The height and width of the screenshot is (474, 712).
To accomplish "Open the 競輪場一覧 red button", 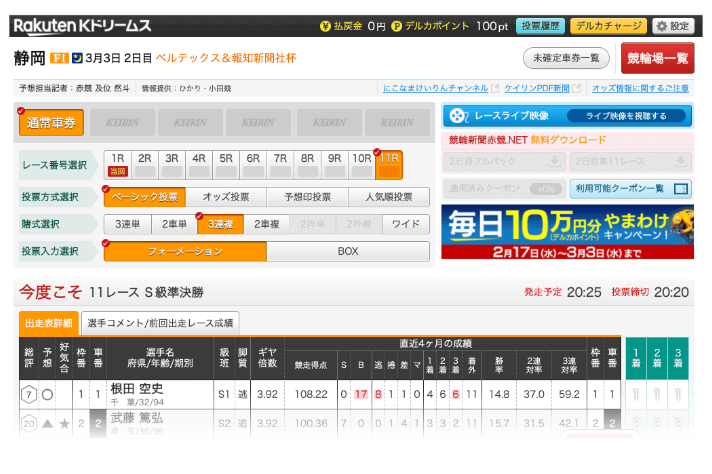I will point(658,58).
